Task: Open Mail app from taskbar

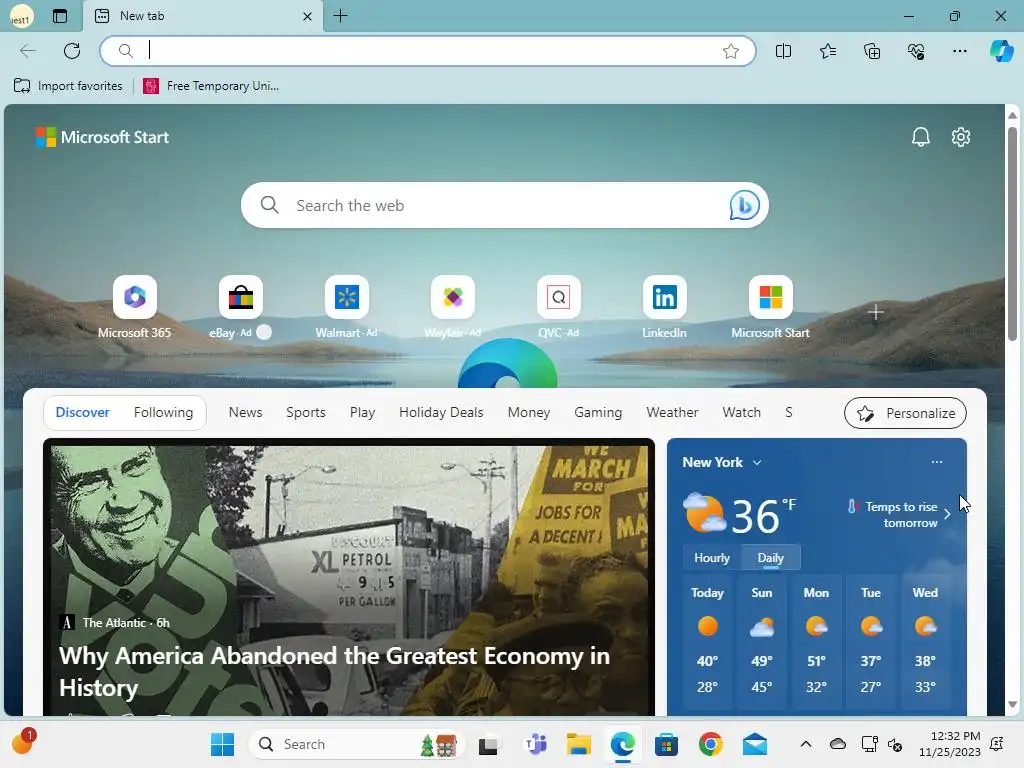Action: pyautogui.click(x=755, y=744)
